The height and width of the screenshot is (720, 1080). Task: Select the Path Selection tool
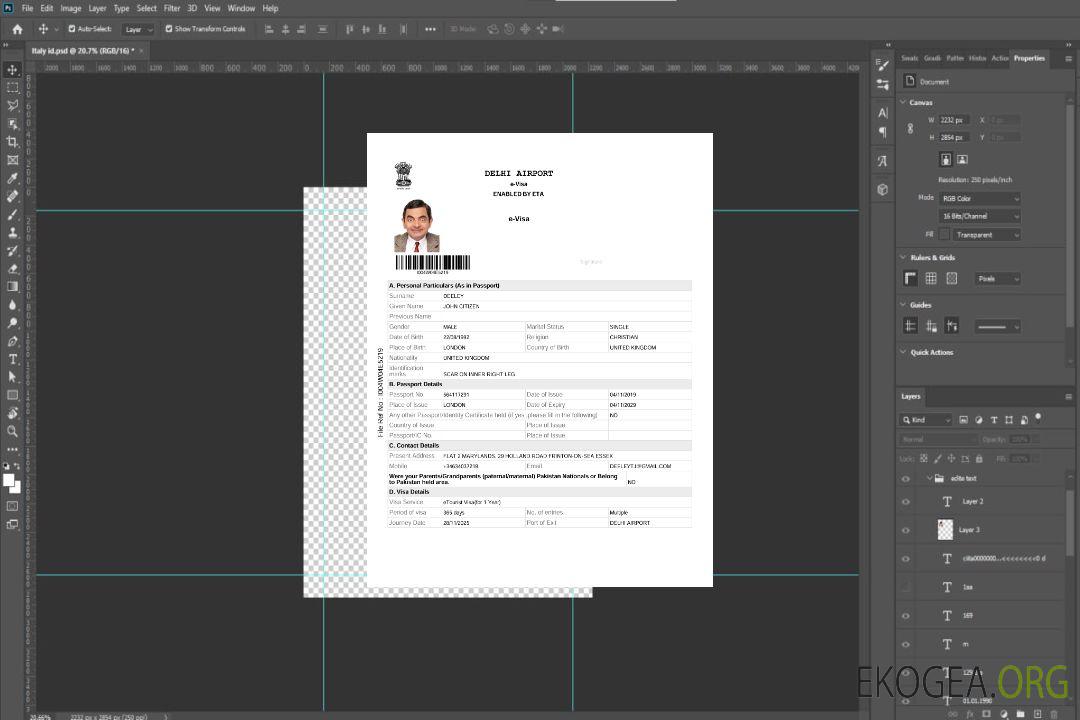point(12,377)
